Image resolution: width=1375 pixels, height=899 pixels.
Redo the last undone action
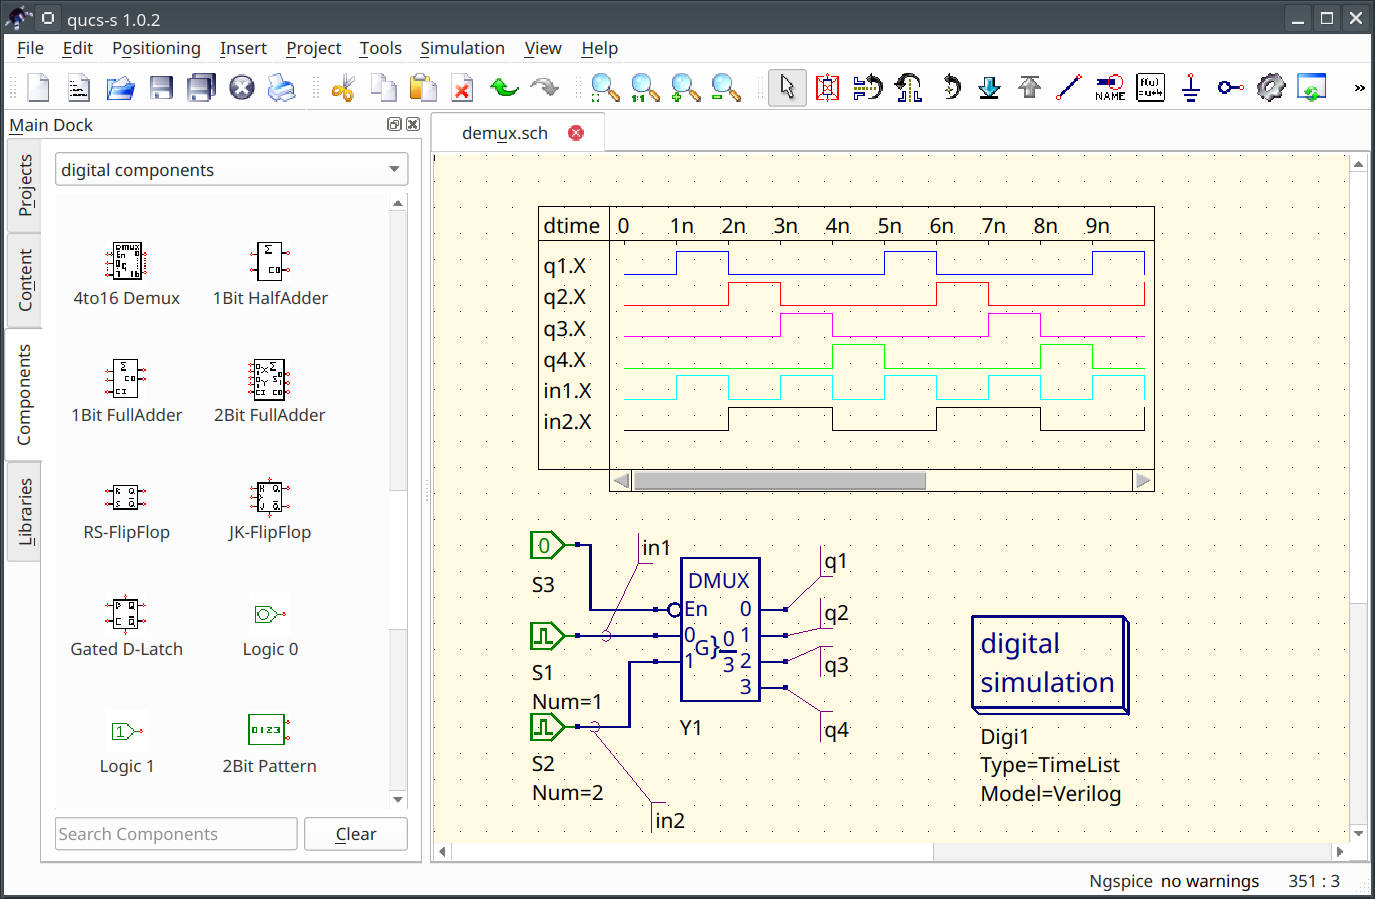544,88
